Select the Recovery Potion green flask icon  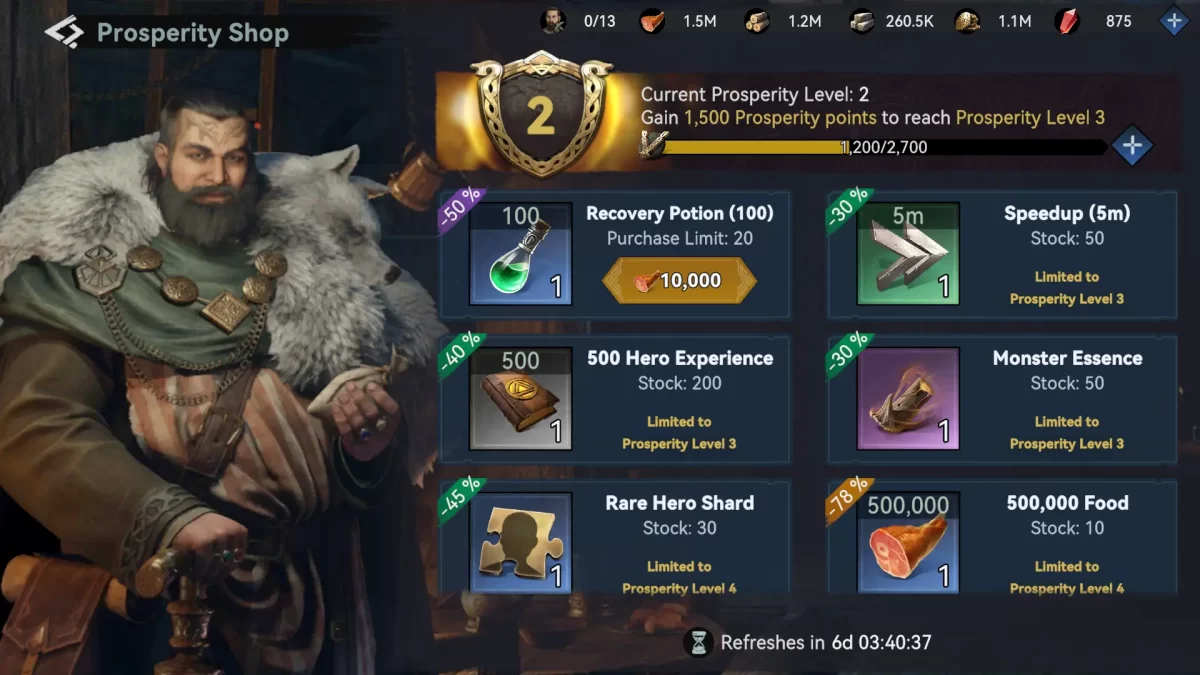click(520, 254)
